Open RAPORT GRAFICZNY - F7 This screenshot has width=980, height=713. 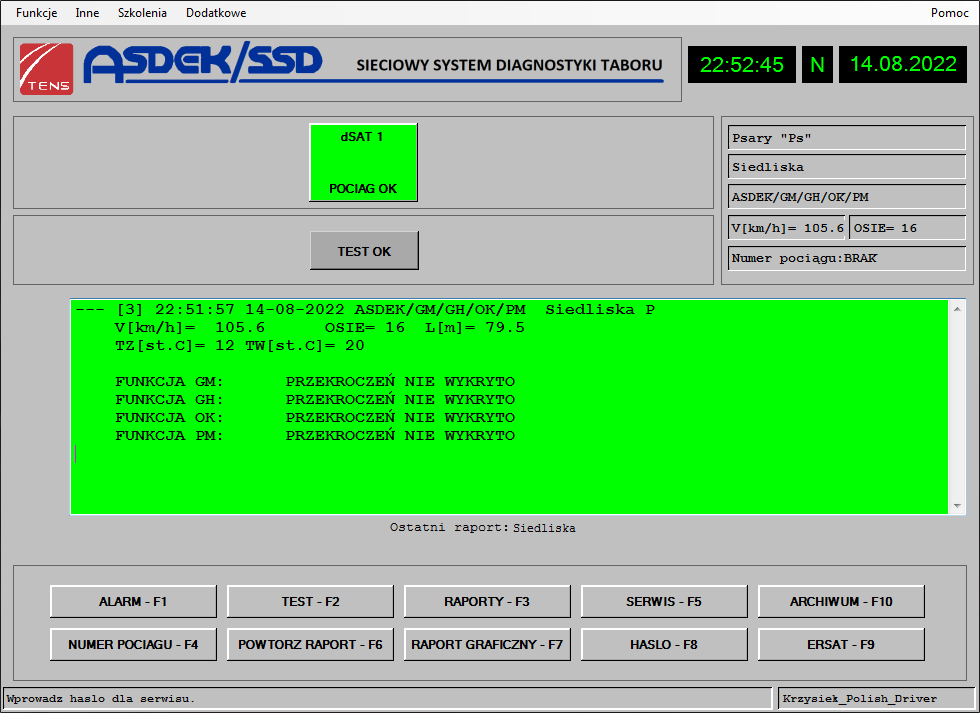[487, 644]
